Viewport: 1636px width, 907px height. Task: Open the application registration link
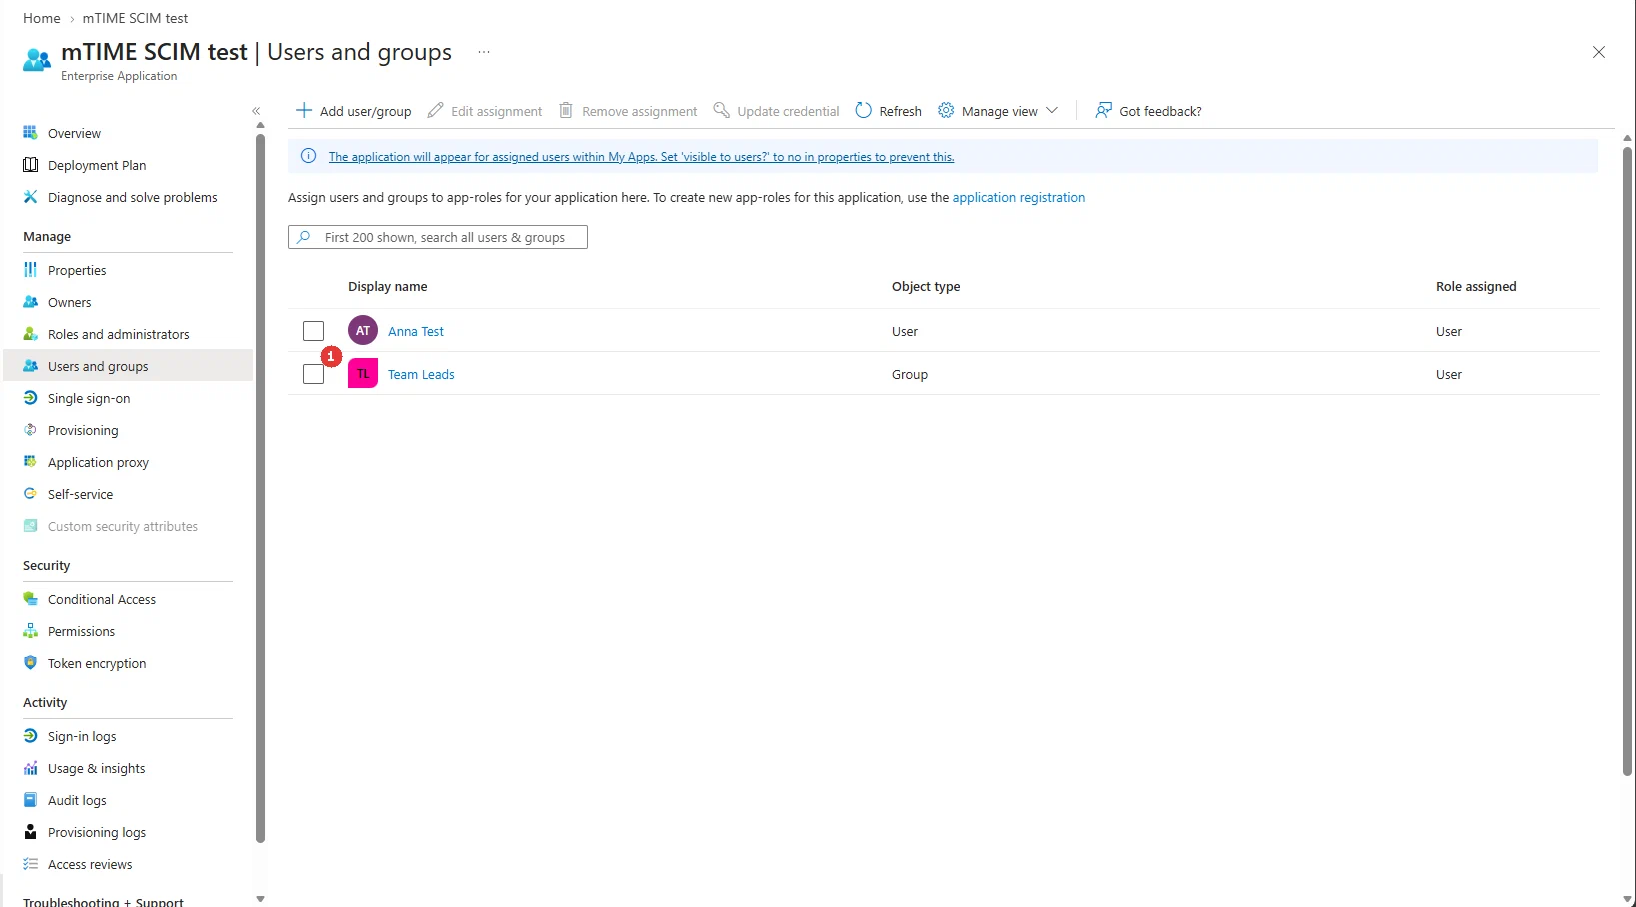(x=1018, y=197)
